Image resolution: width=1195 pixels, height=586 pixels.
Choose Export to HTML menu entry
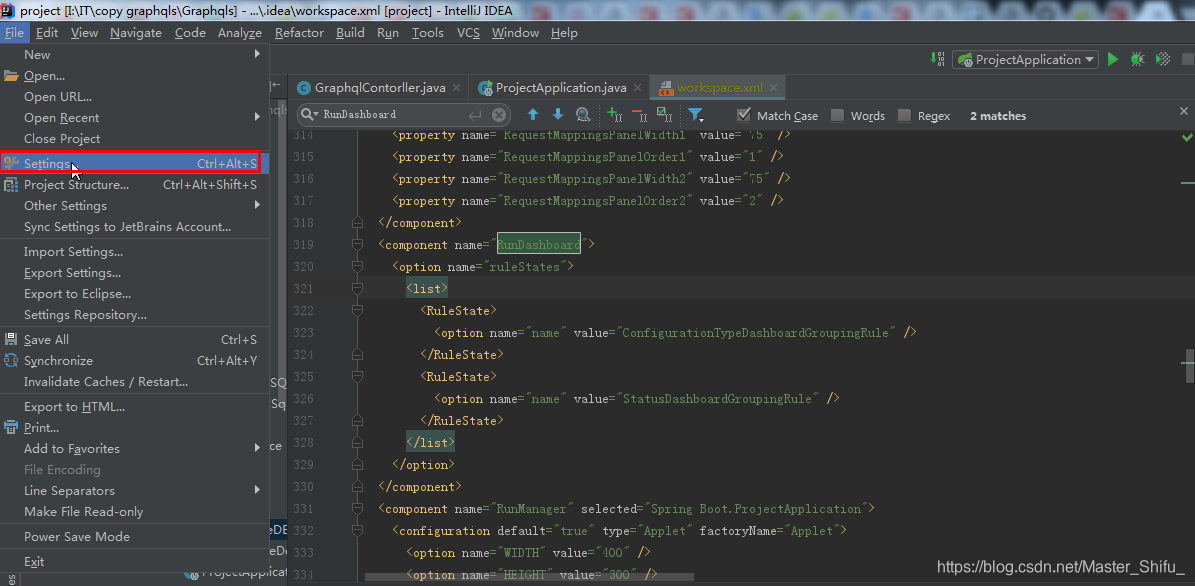[x=134, y=406]
